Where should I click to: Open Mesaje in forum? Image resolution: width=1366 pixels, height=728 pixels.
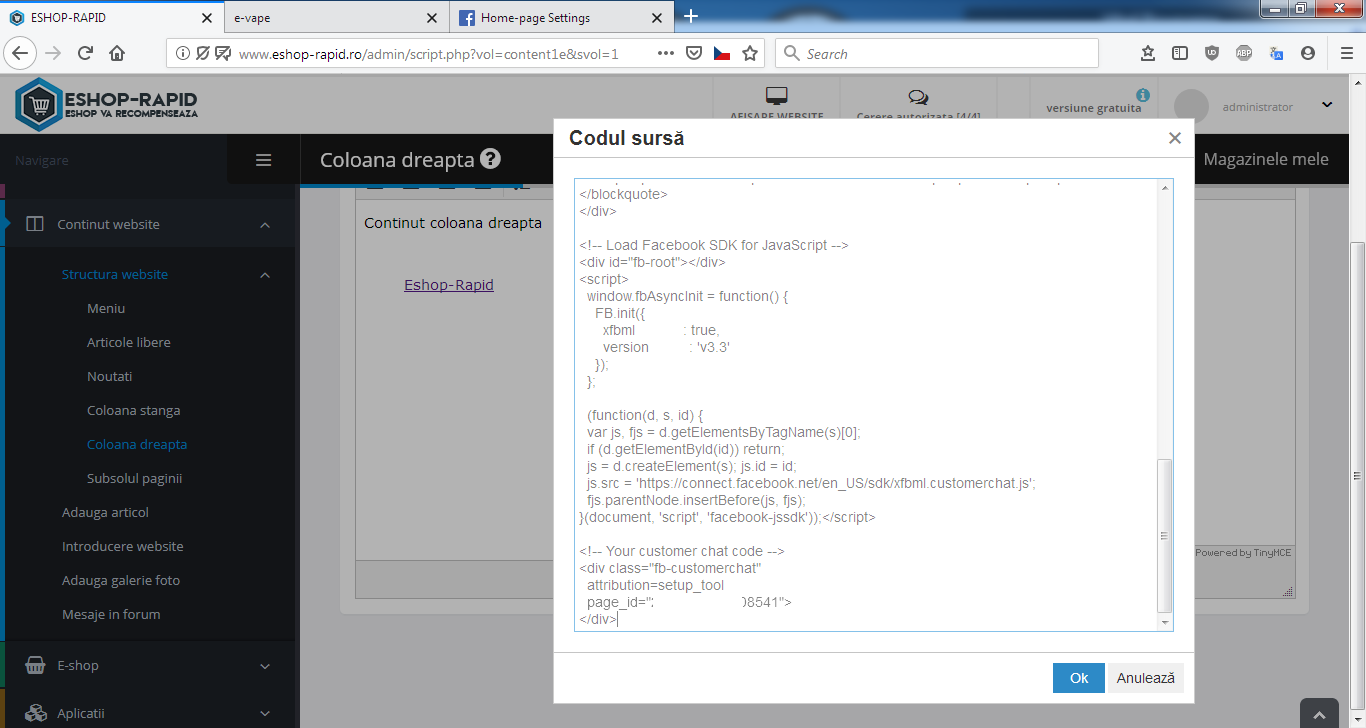(111, 615)
